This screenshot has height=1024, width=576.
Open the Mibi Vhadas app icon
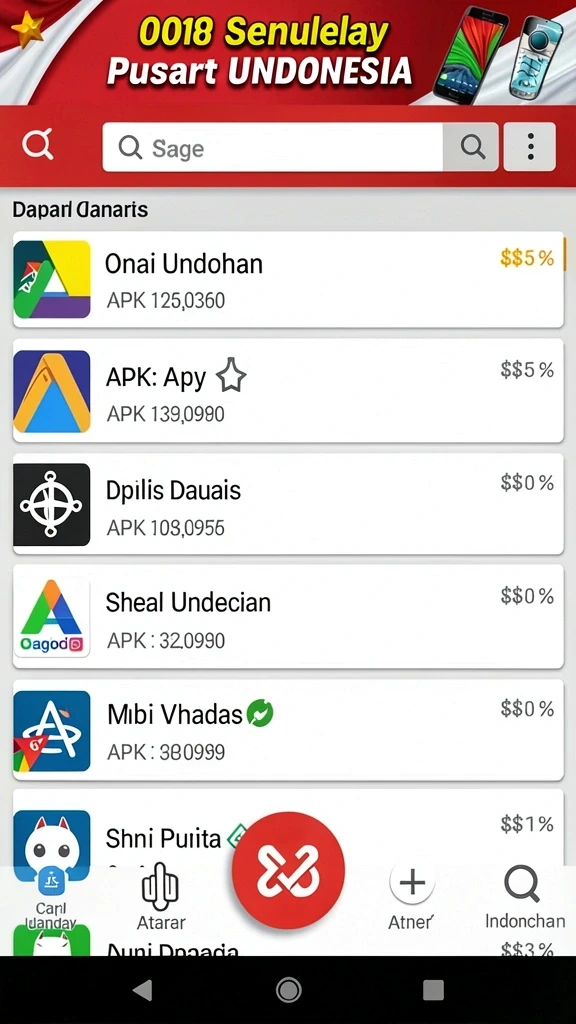pos(52,731)
